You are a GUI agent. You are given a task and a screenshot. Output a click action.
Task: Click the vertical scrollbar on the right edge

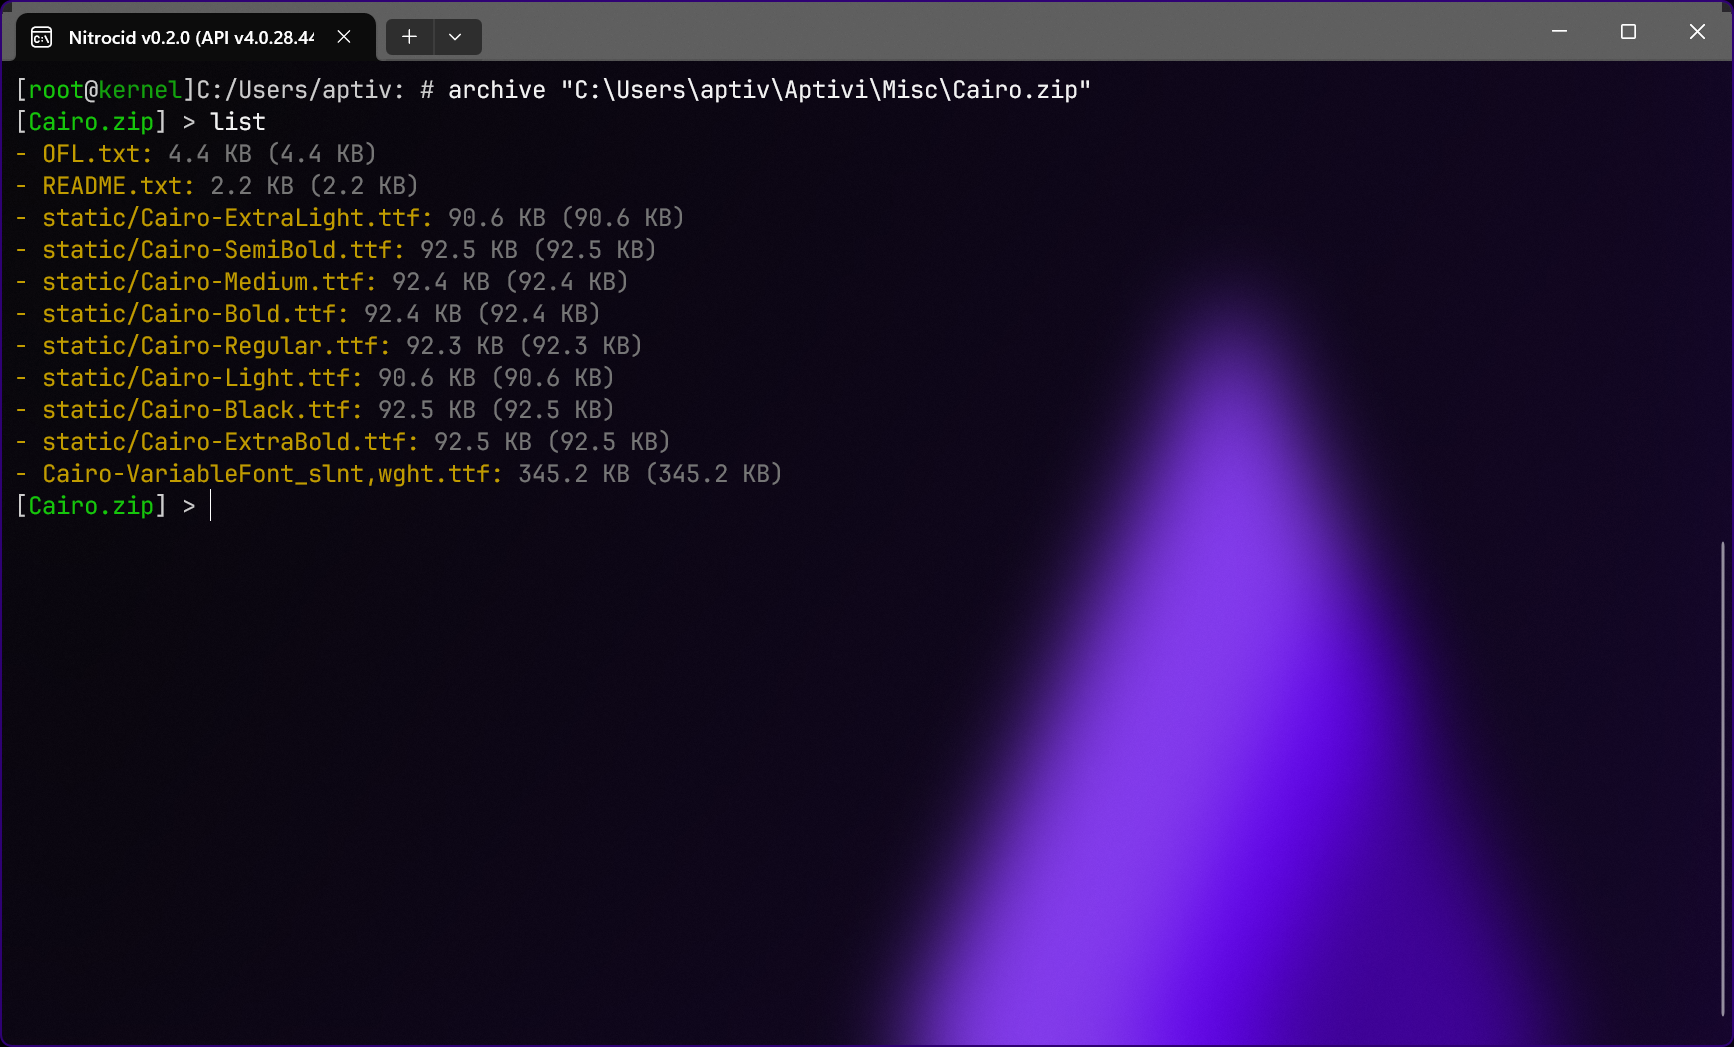[x=1722, y=780]
